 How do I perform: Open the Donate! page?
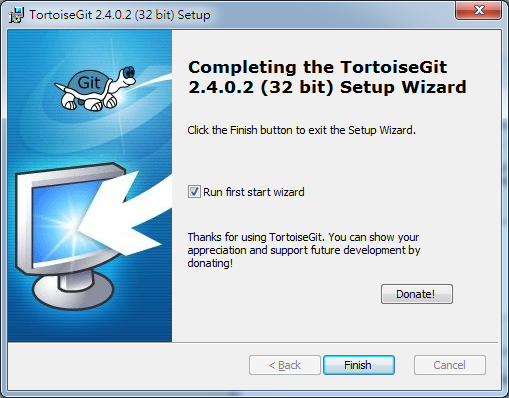tap(417, 294)
